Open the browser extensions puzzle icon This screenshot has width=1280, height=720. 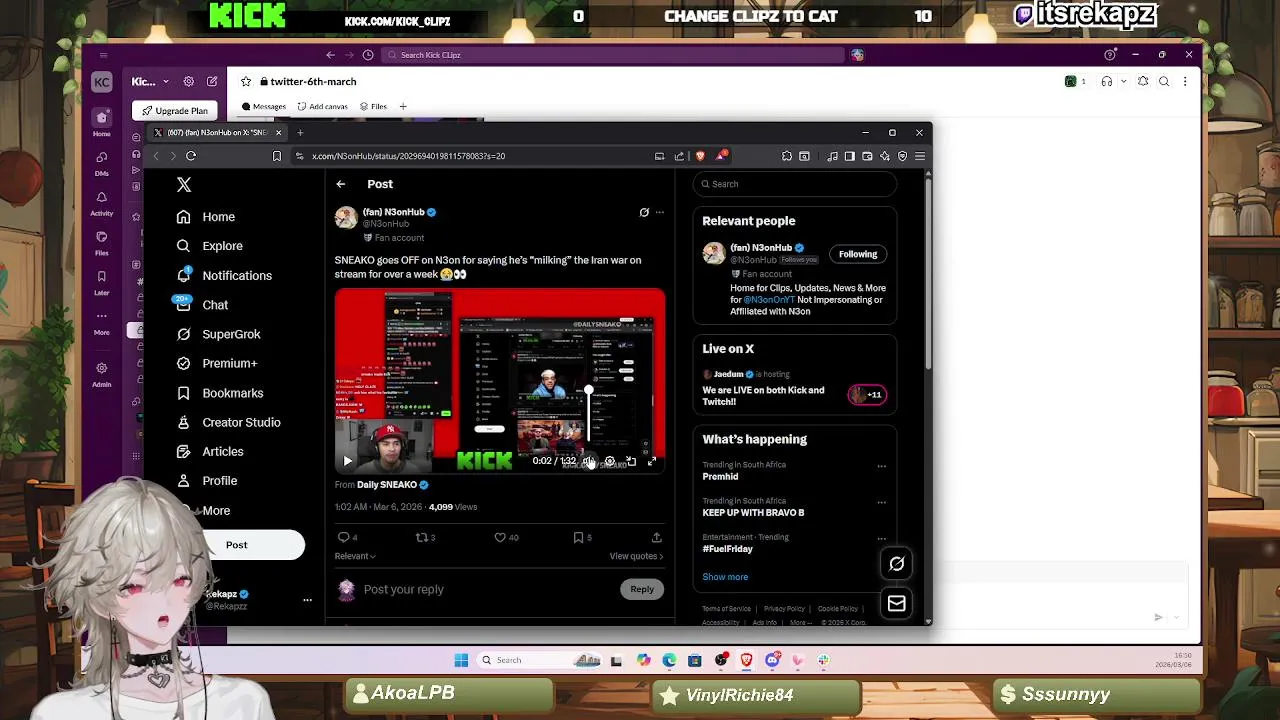(787, 156)
